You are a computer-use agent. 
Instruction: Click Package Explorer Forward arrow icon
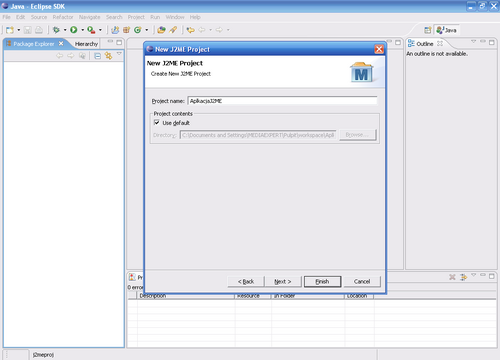pyautogui.click(x=70, y=56)
